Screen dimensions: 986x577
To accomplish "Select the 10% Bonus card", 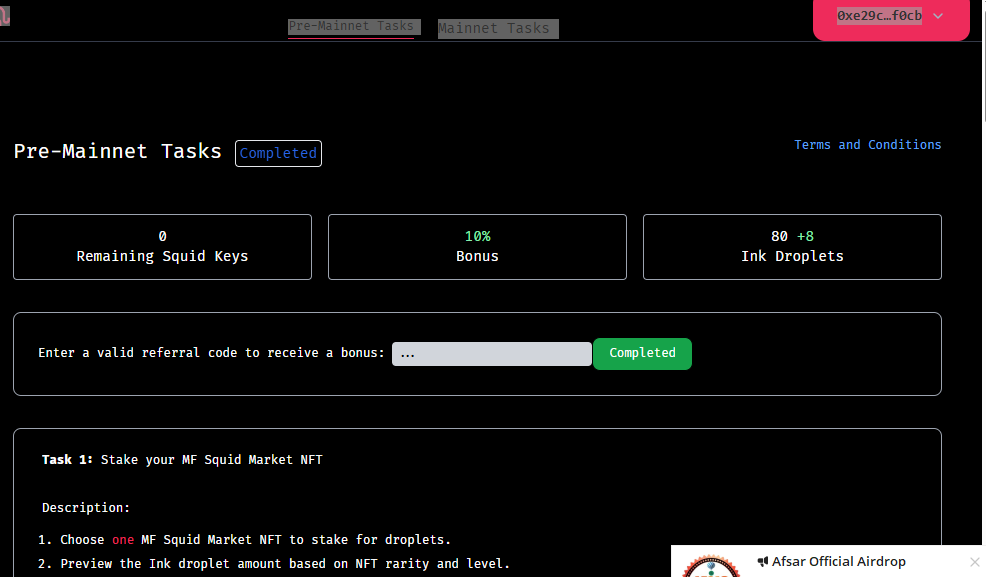I will (x=477, y=247).
